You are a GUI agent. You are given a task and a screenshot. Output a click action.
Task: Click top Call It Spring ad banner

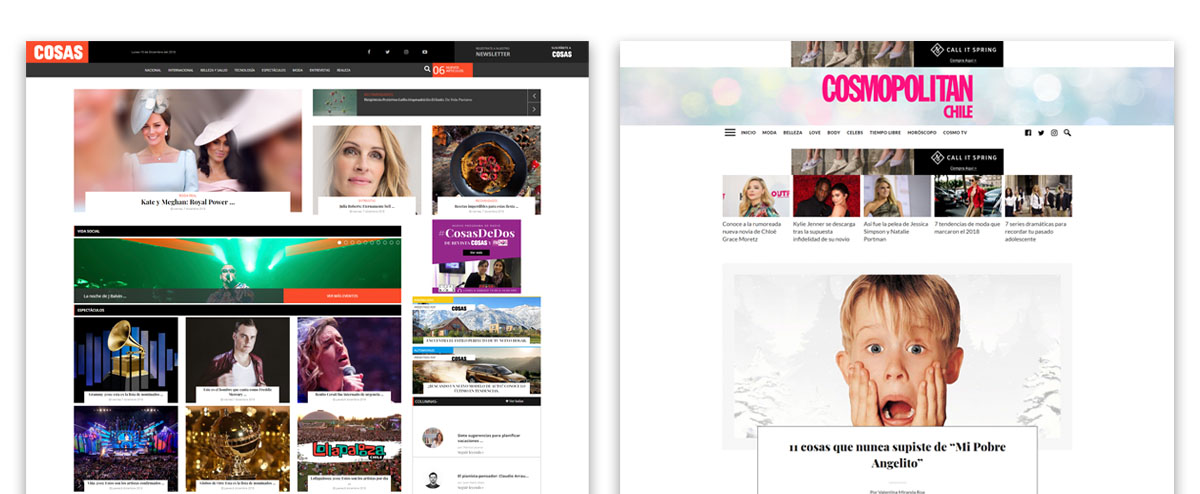coord(897,54)
